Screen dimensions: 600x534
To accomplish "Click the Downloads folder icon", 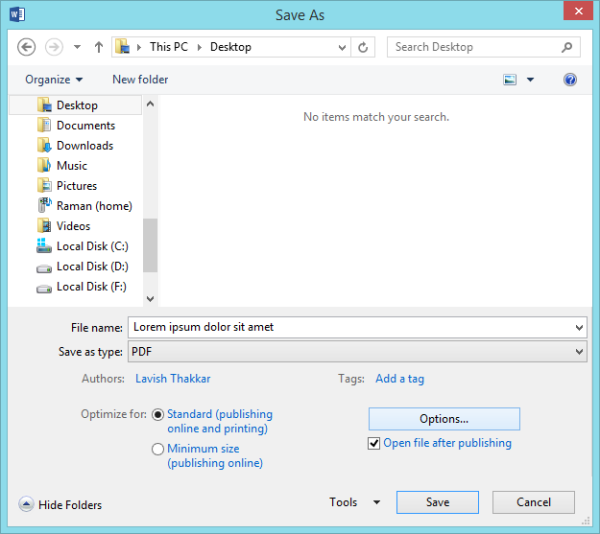I will 44,145.
